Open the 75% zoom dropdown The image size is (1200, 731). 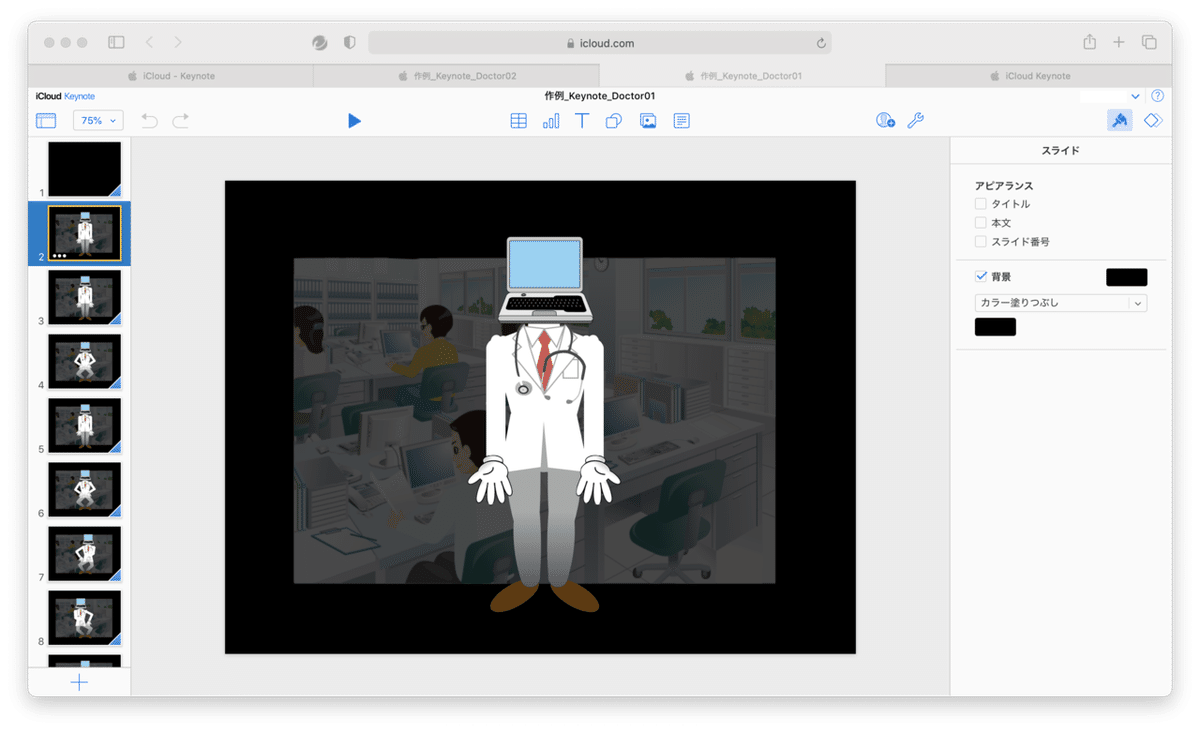coord(97,120)
